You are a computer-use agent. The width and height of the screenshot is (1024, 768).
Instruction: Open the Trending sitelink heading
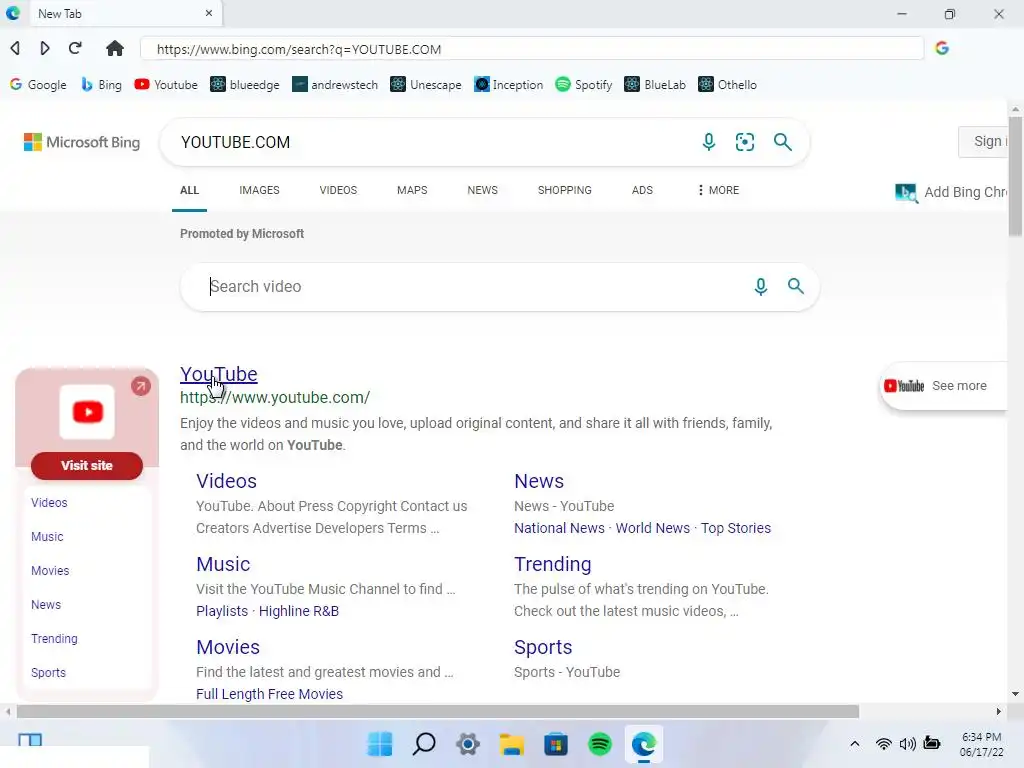point(552,564)
